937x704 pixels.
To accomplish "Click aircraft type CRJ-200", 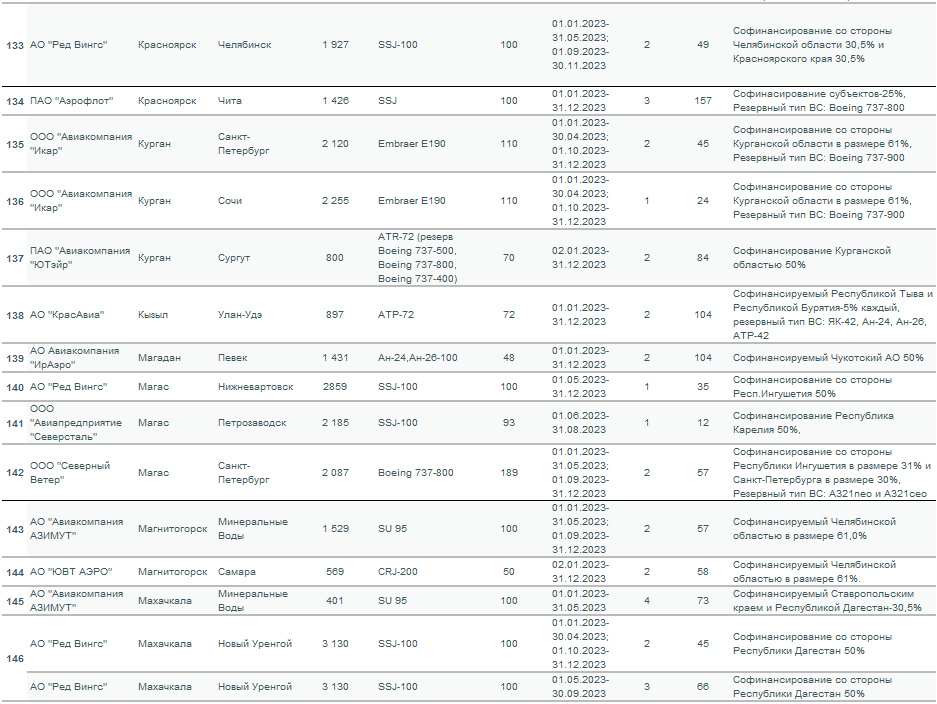I will (x=397, y=572).
